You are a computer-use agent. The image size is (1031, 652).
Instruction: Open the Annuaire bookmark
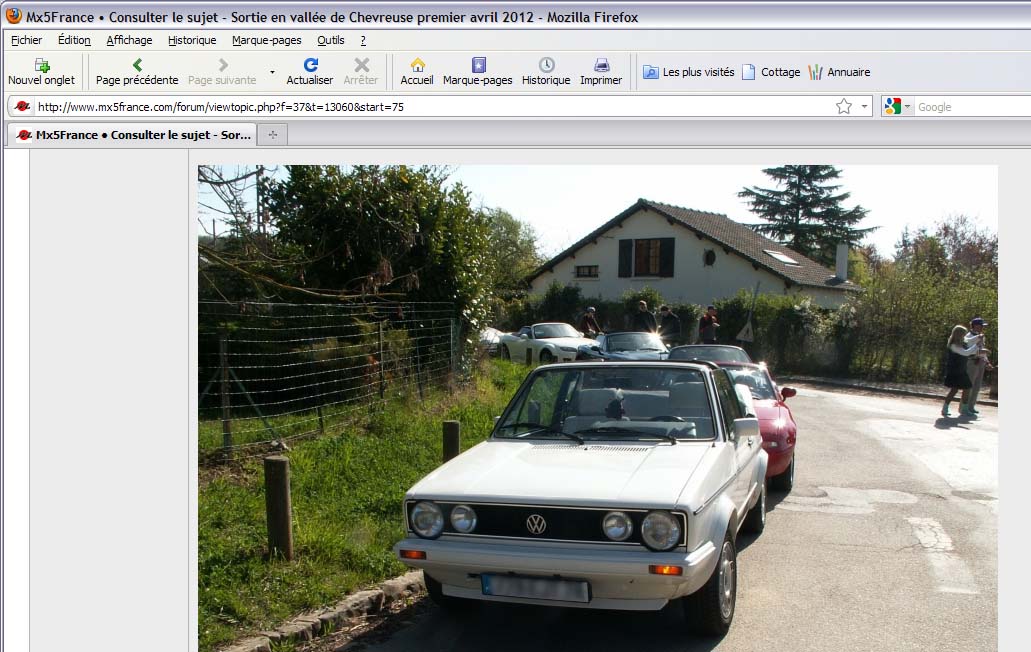pos(839,72)
